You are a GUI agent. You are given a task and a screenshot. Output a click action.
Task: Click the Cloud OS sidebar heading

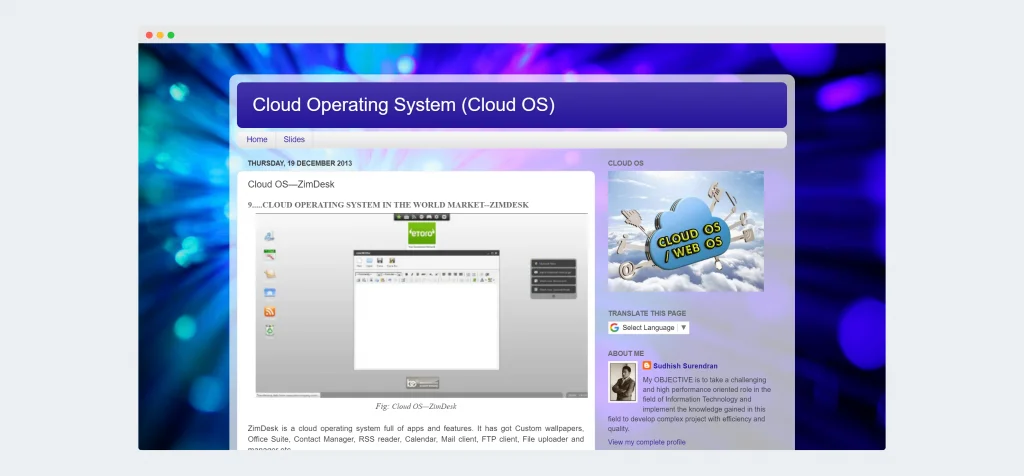pyautogui.click(x=626, y=163)
